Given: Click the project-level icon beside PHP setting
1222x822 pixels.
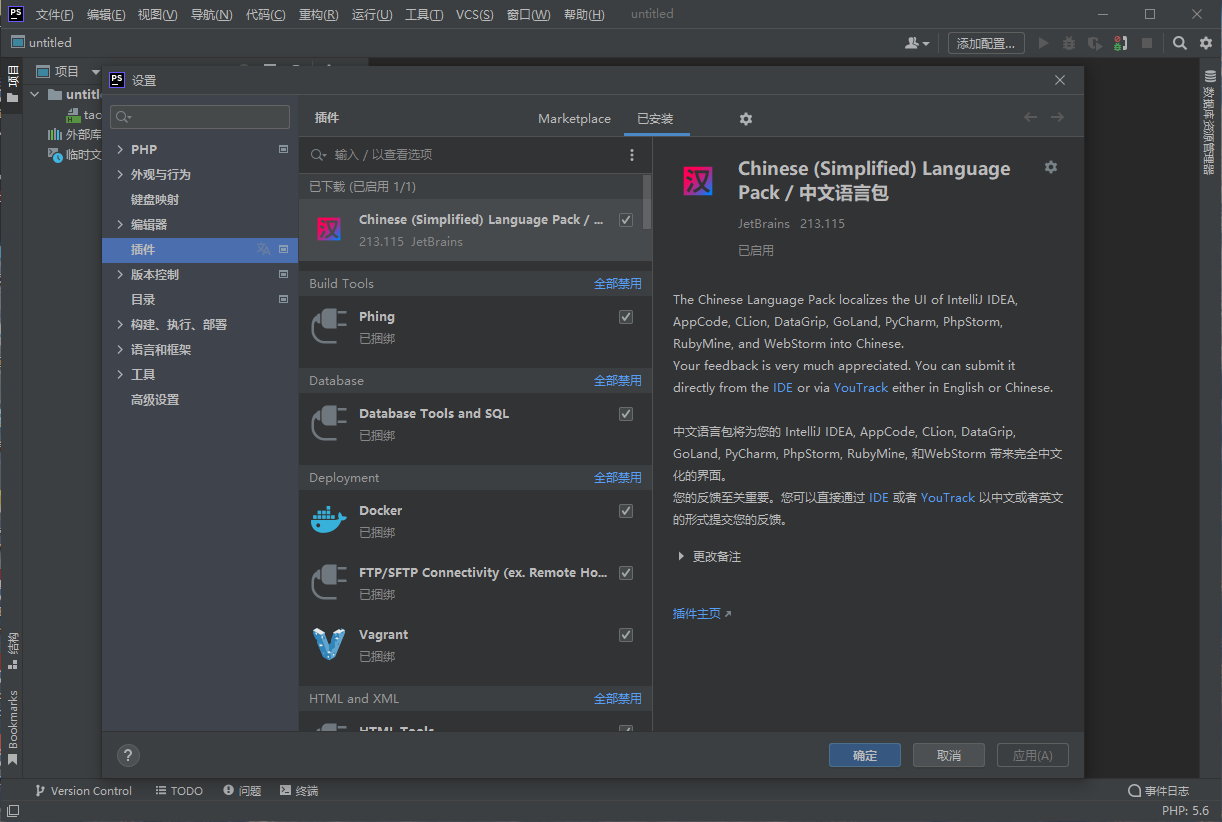Looking at the screenshot, I should pos(283,149).
